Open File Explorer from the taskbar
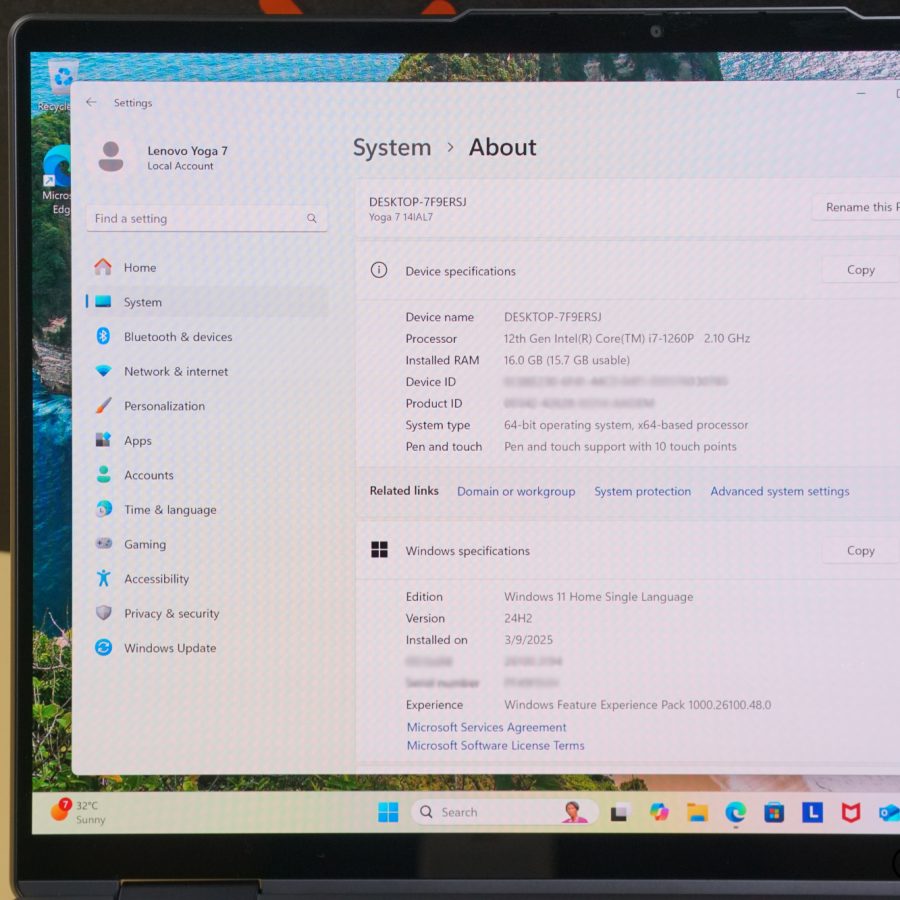900x900 pixels. pyautogui.click(x=697, y=812)
